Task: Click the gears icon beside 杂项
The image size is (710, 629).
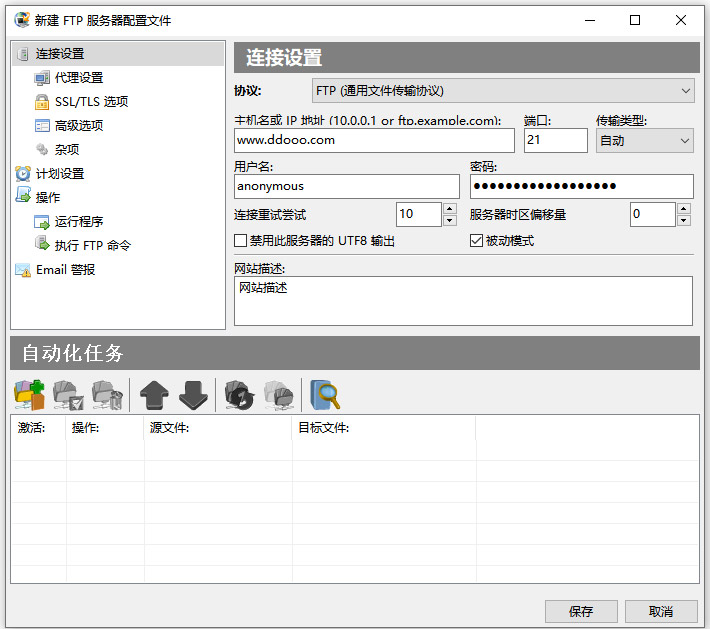Action: click(x=42, y=149)
